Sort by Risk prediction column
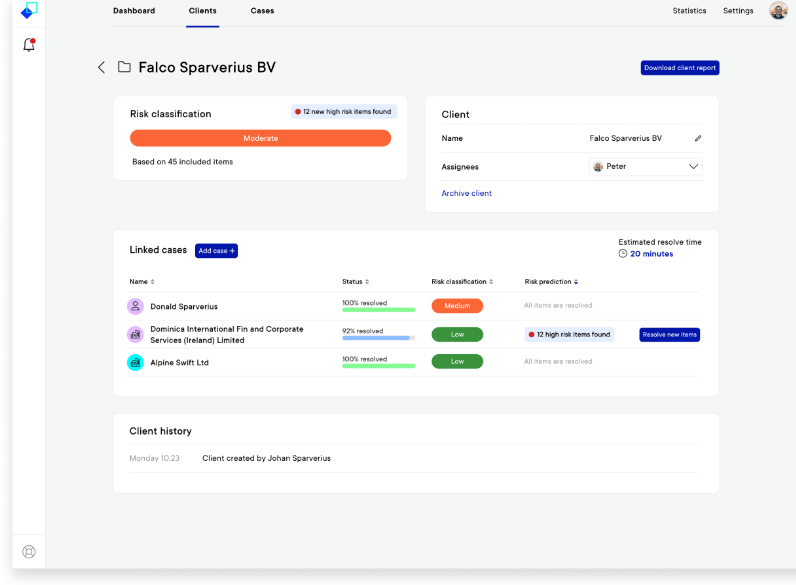 pos(551,282)
